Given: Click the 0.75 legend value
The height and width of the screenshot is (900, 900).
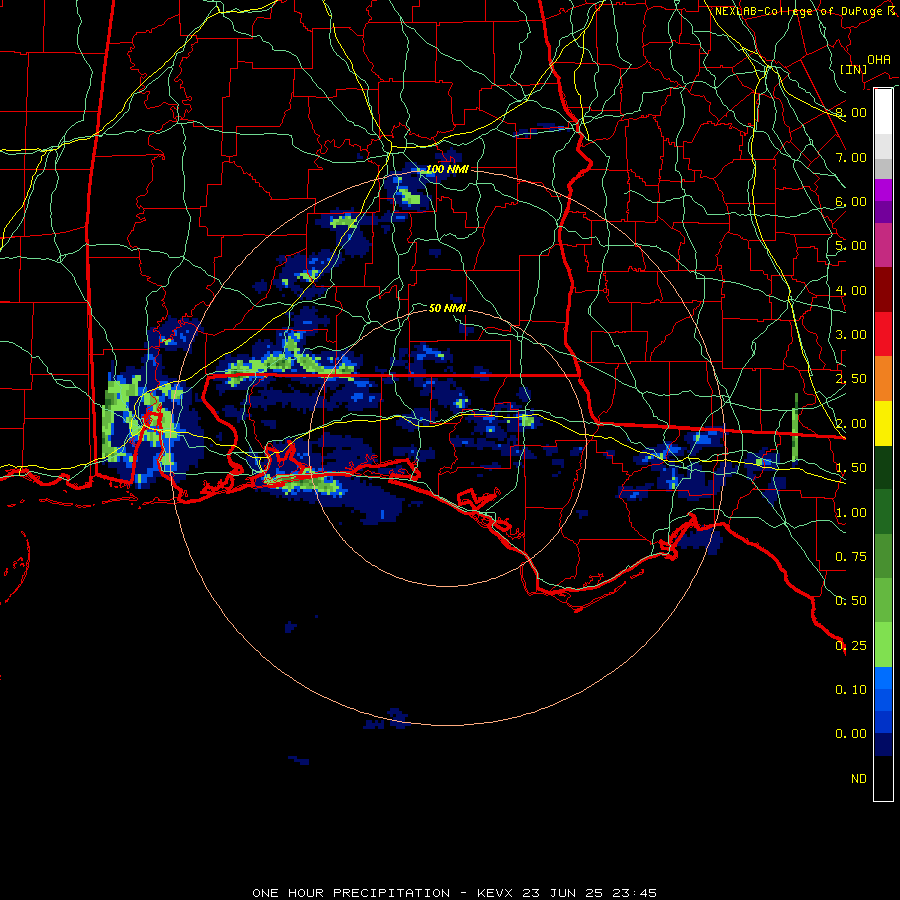Looking at the screenshot, I should point(851,557).
